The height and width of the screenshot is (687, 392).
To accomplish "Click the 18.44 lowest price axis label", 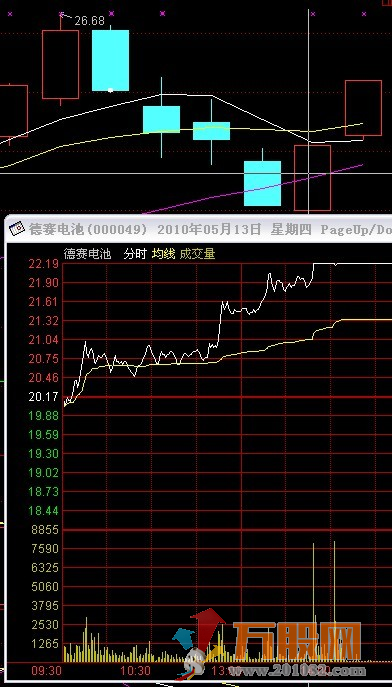I will click(44, 510).
